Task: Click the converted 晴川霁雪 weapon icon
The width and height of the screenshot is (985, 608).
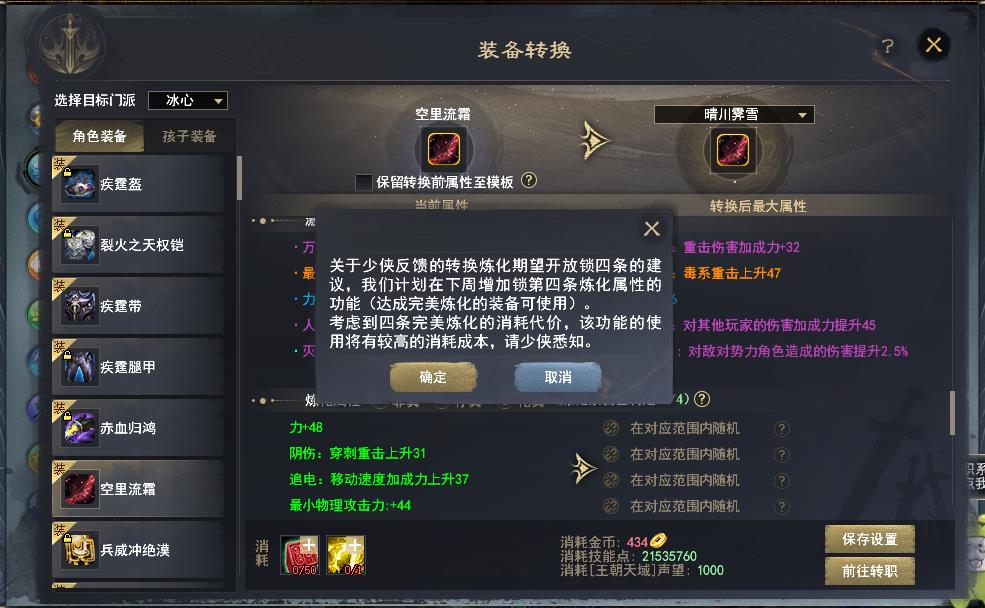Action: coord(733,151)
